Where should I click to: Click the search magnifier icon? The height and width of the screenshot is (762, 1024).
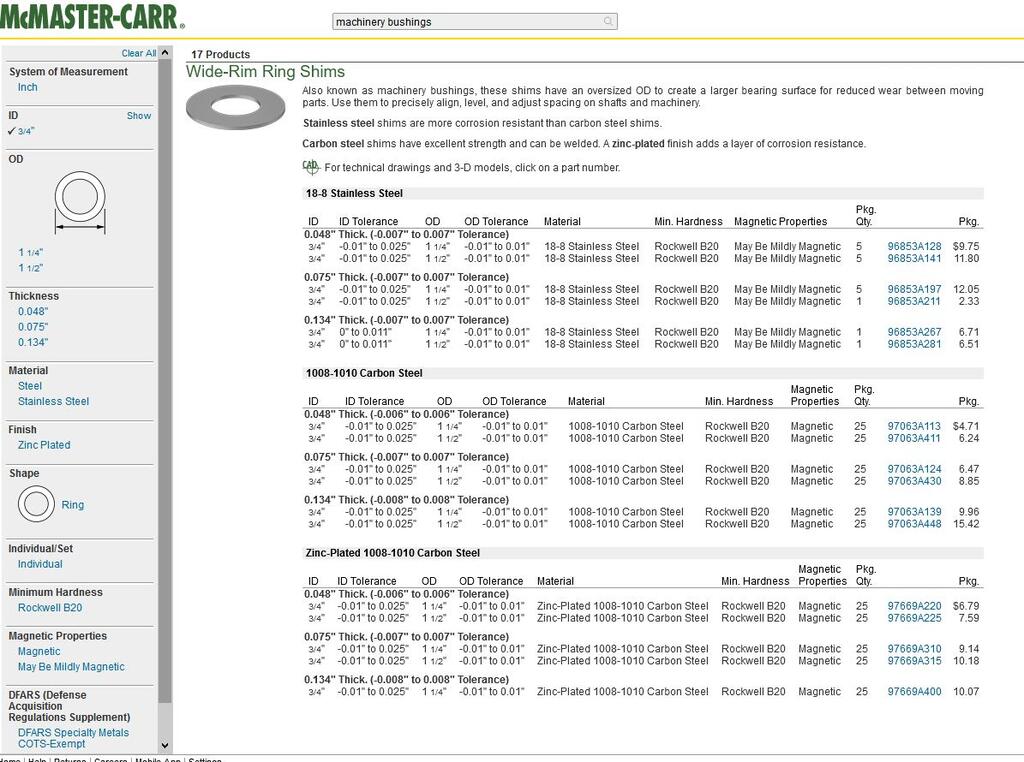(x=608, y=22)
